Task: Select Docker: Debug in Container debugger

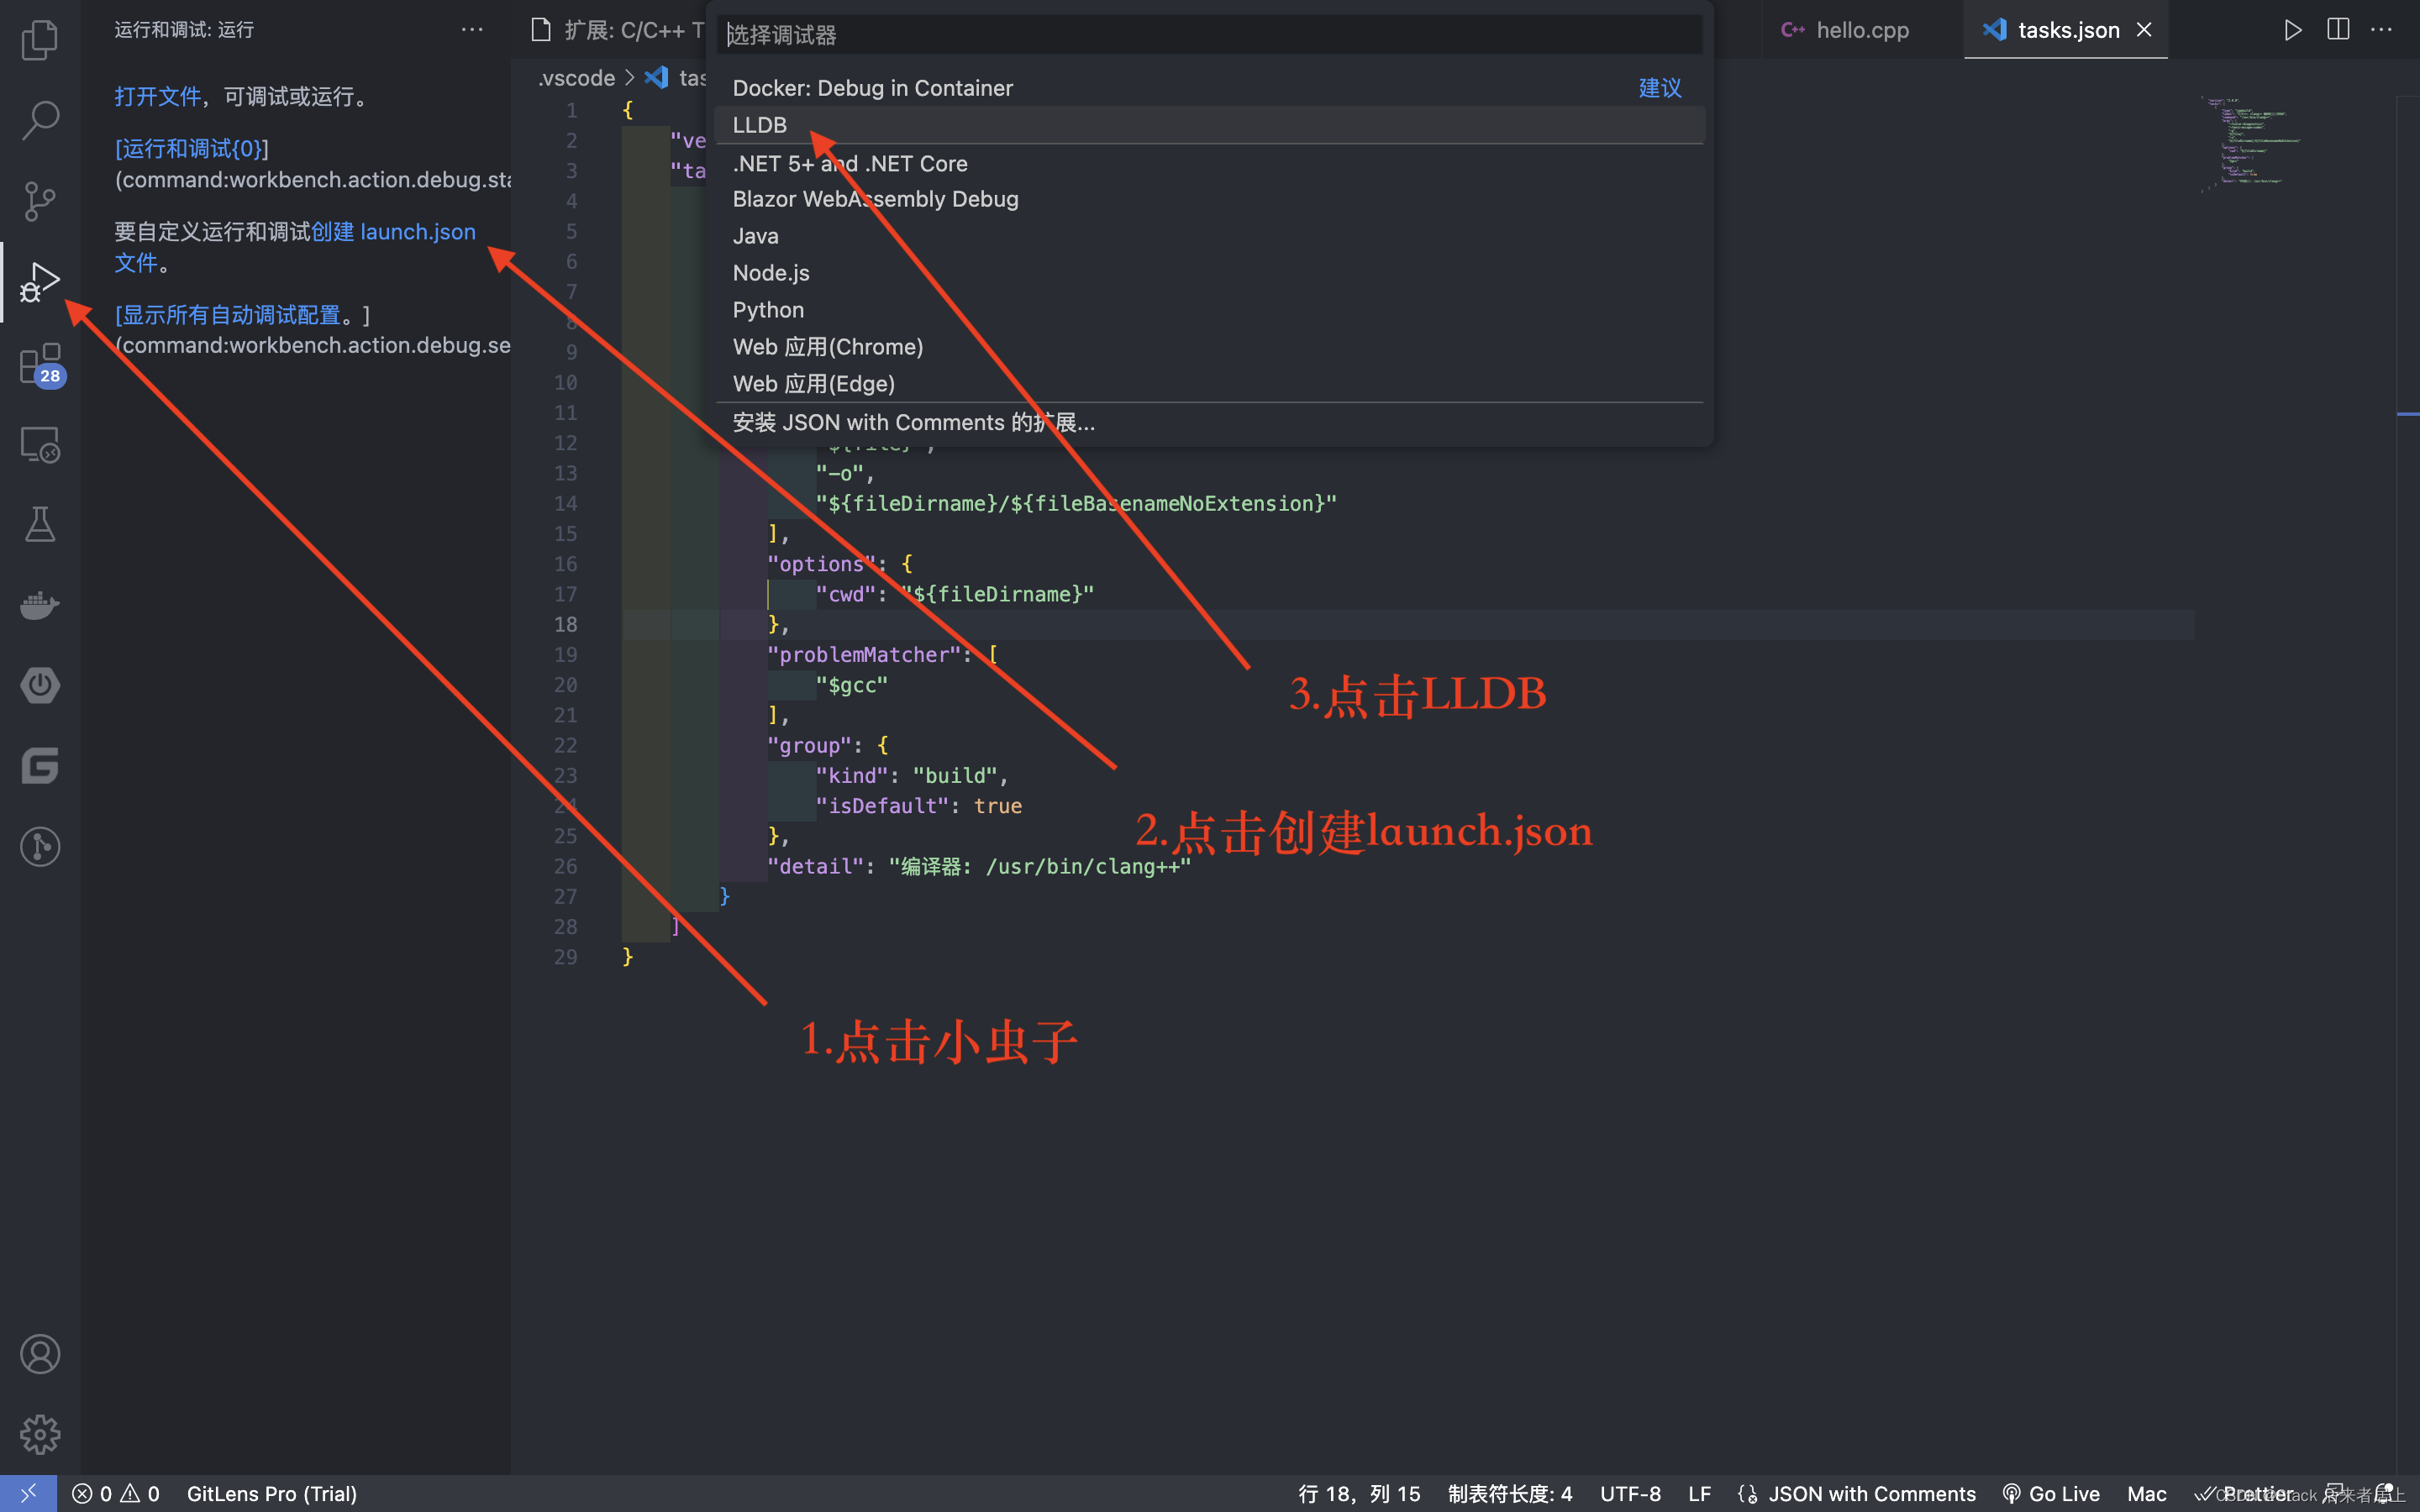Action: point(1210,88)
